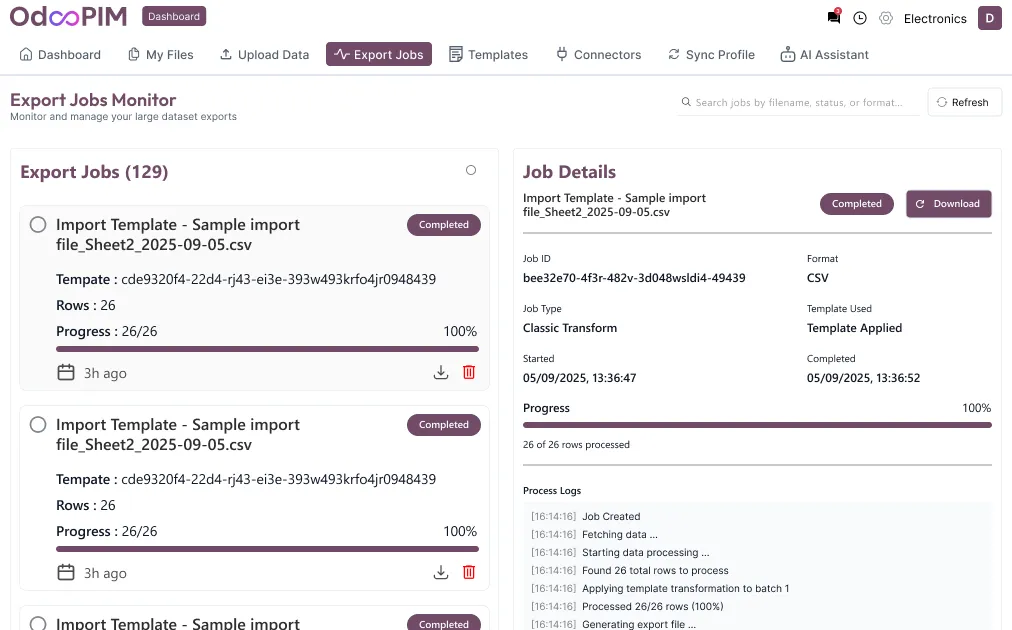Delete the first export job with trash icon
Viewport: 1012px width, 630px height.
[x=469, y=373]
